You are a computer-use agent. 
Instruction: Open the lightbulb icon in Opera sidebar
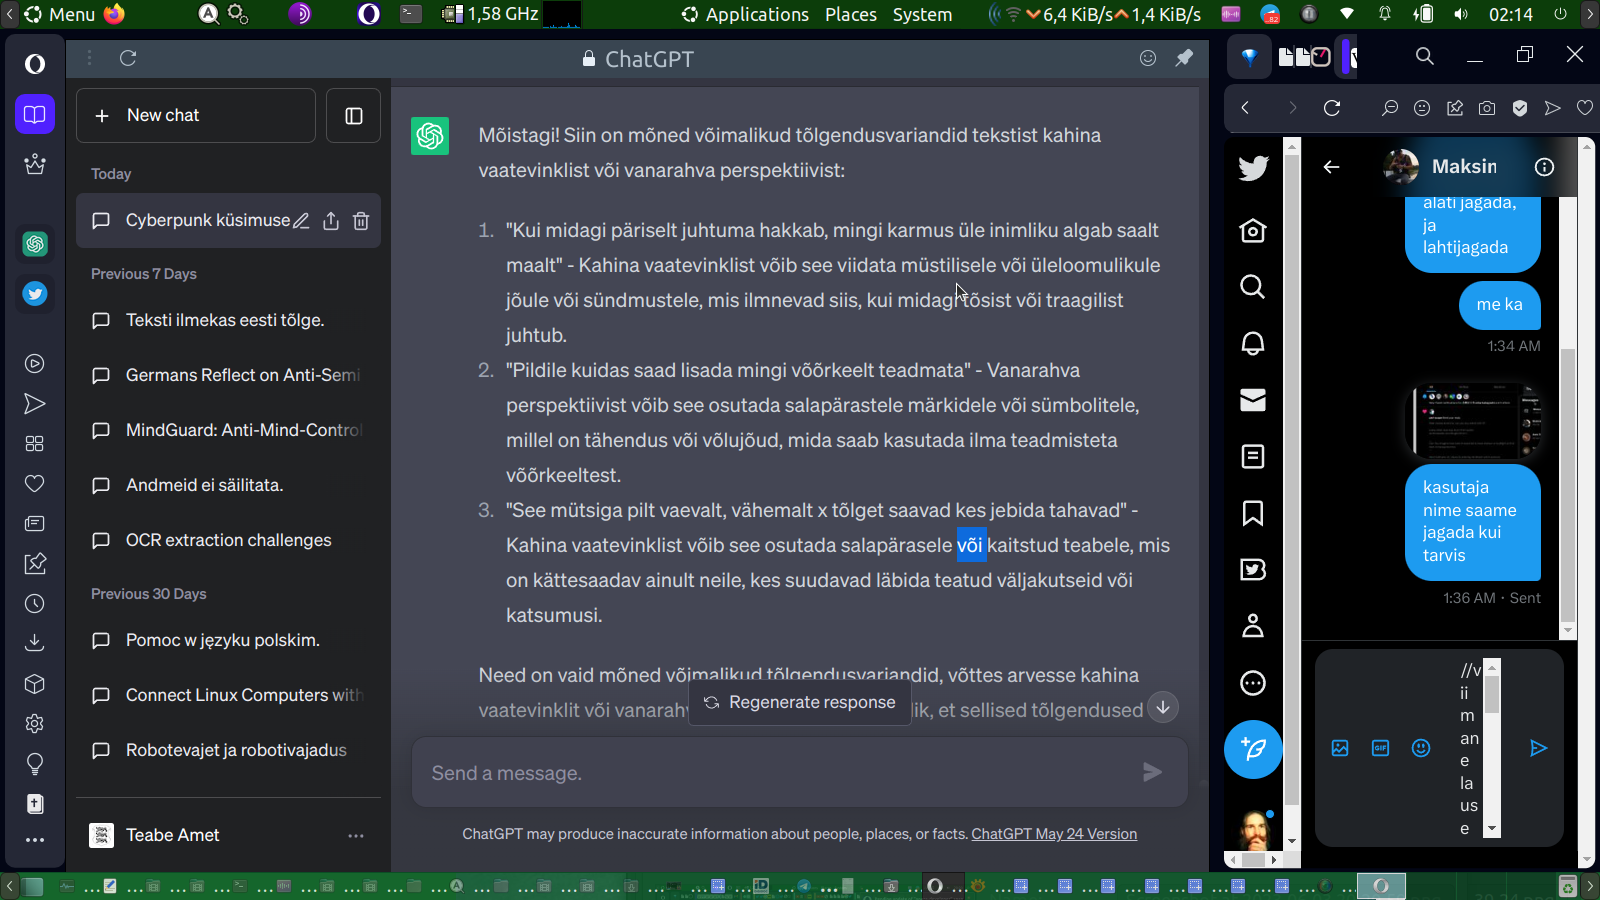tap(35, 764)
